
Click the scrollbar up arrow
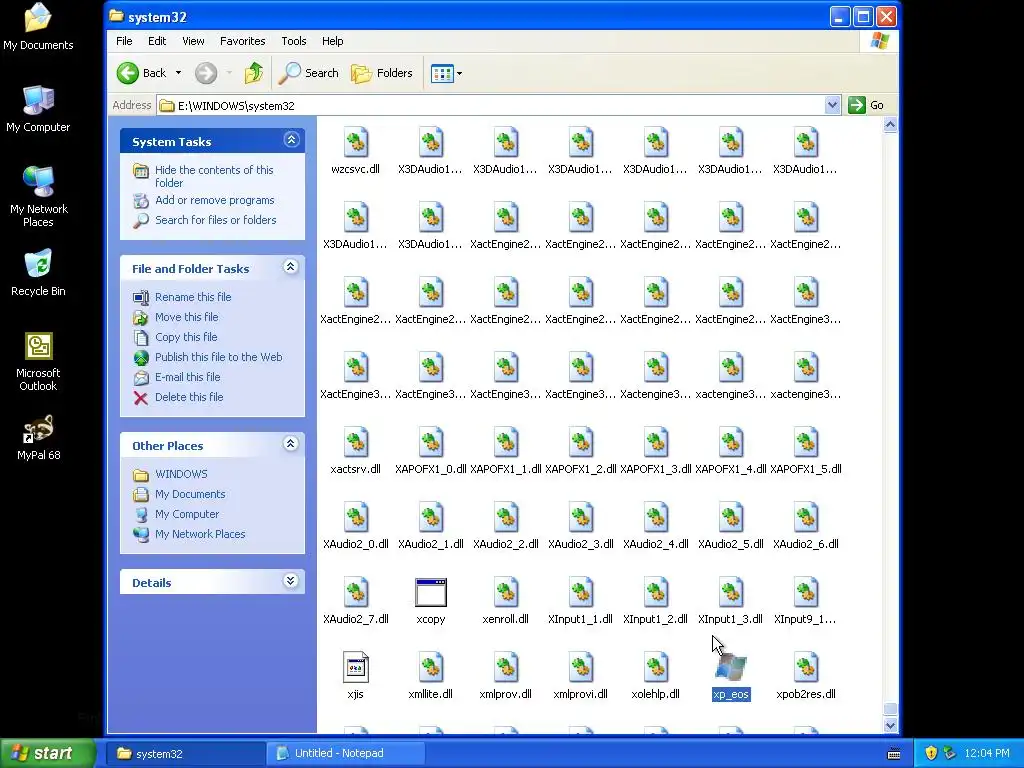(890, 125)
